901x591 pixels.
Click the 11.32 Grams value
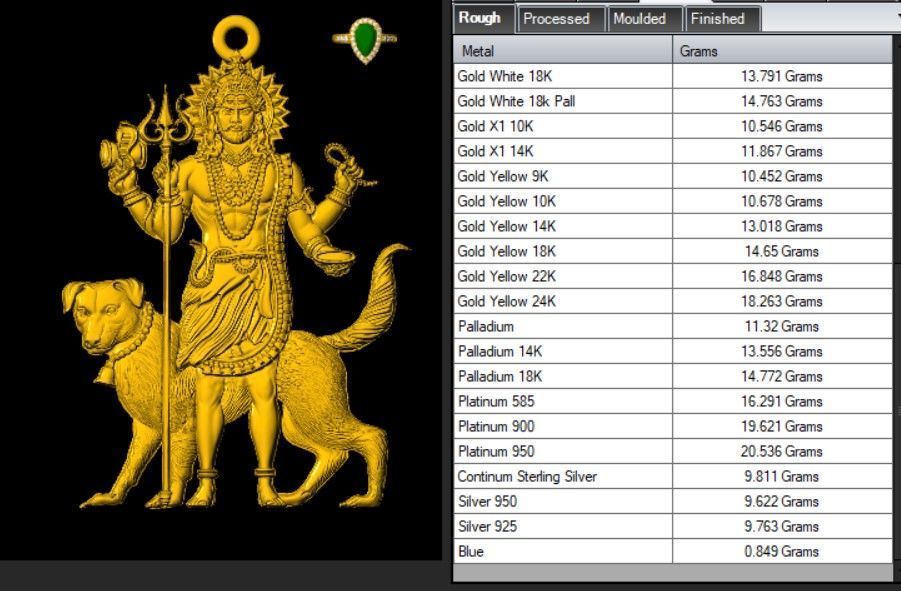point(781,326)
